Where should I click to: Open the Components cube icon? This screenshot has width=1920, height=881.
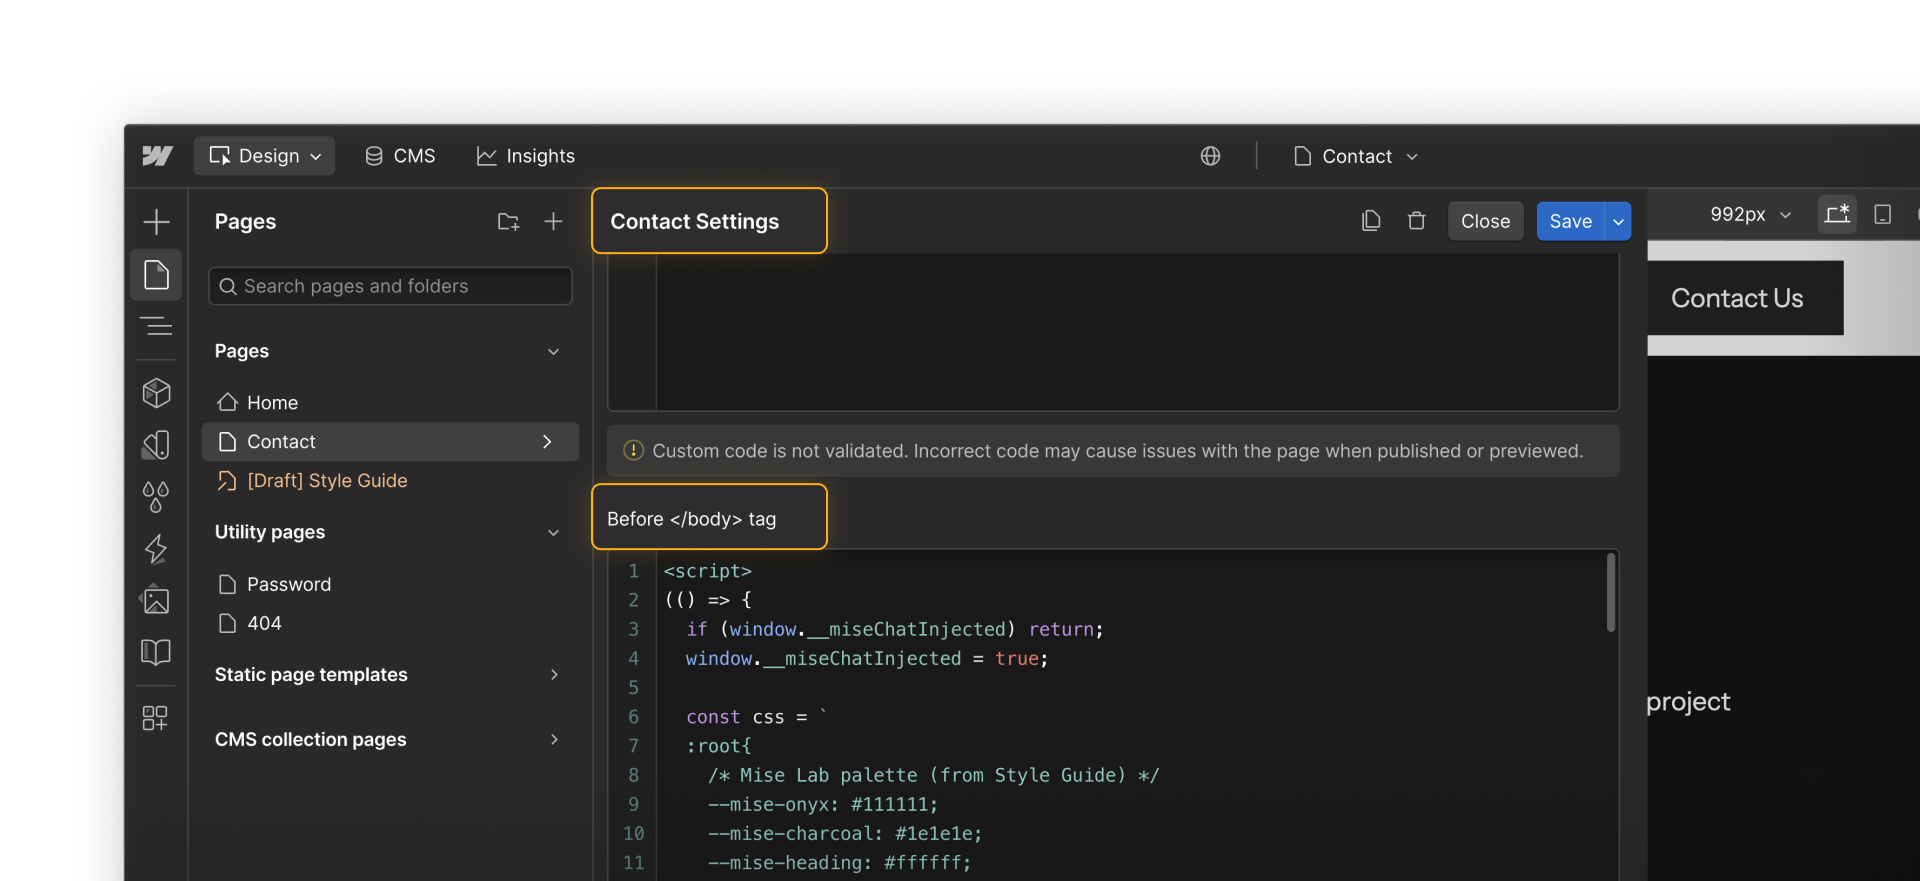point(156,393)
